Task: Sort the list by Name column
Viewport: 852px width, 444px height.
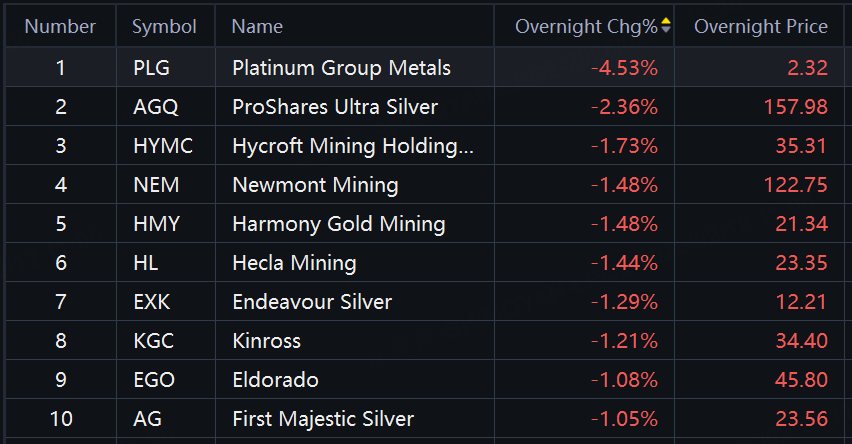Action: 257,26
